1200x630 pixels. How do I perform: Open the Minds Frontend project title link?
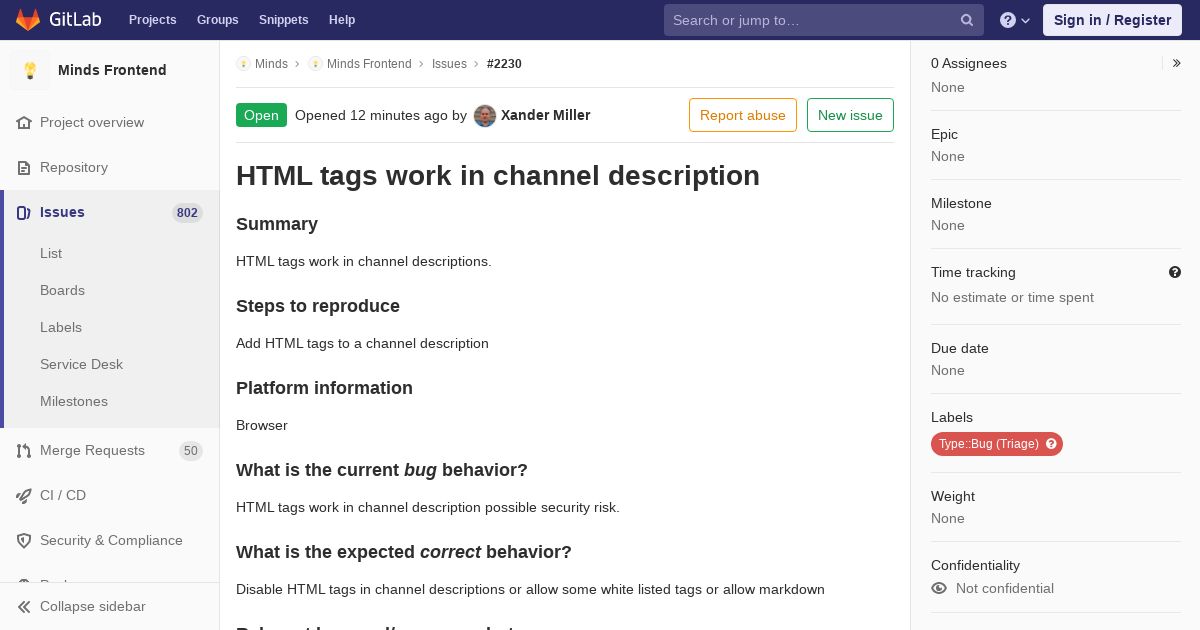point(112,70)
